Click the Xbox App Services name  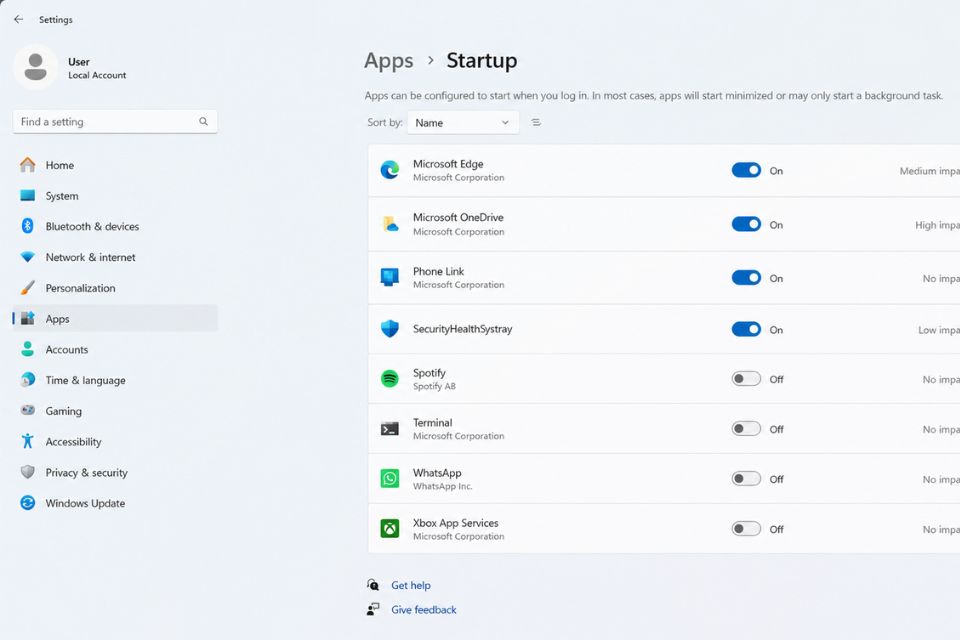pyautogui.click(x=456, y=522)
